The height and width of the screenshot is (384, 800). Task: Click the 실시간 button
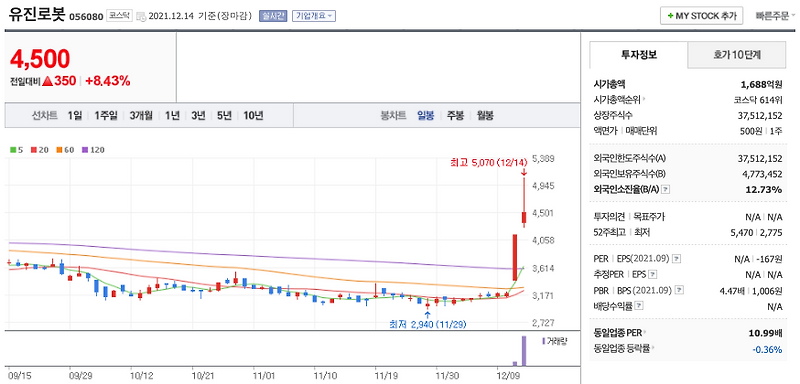[273, 16]
